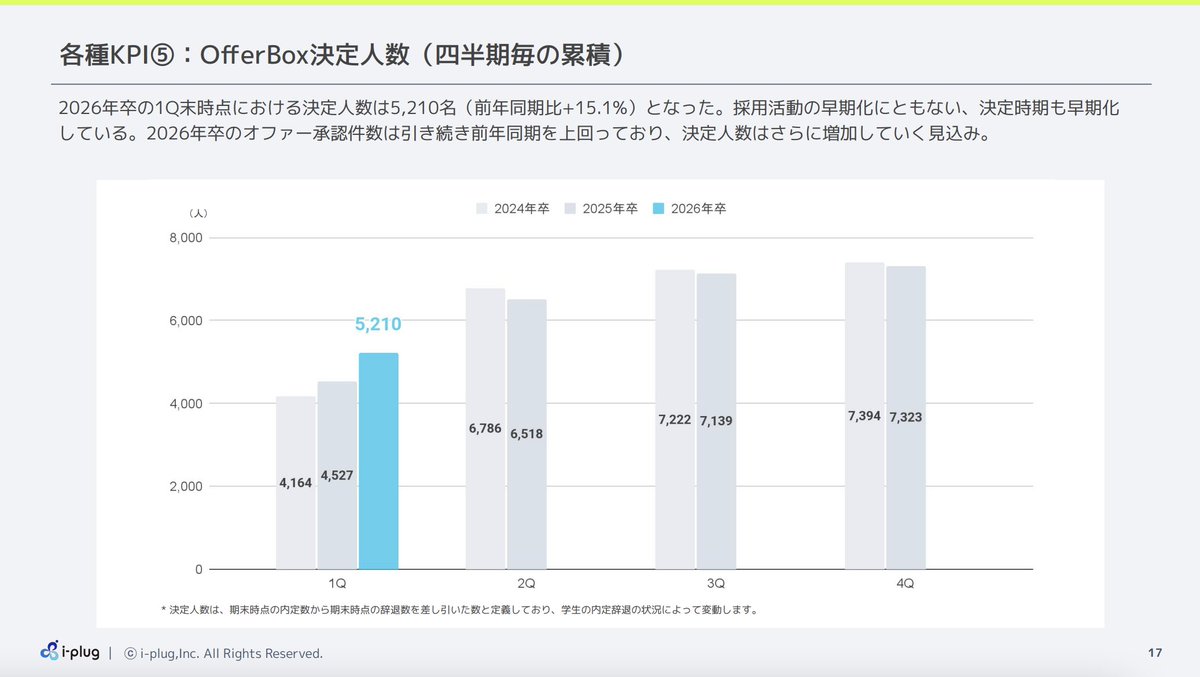Screen dimensions: 1200x677
Task: Click the 2024年卒 legend swatch
Action: [x=482, y=209]
